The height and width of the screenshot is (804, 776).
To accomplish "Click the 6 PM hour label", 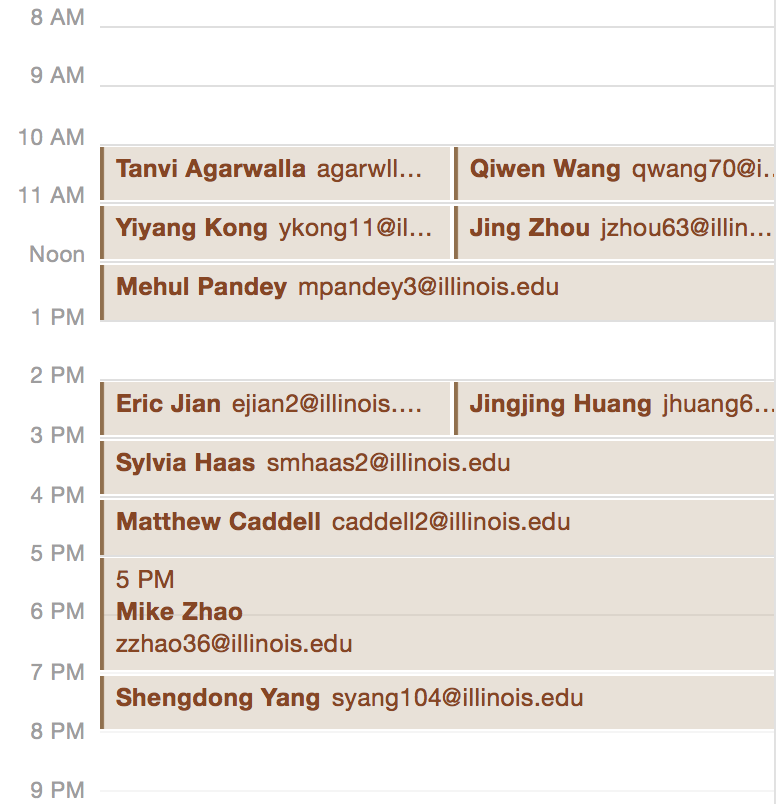I will 57,612.
